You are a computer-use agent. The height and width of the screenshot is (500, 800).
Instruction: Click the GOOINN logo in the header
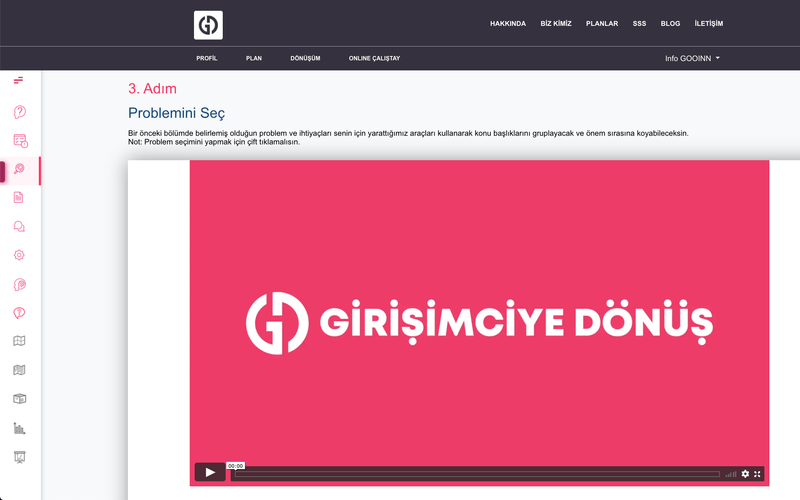208,24
